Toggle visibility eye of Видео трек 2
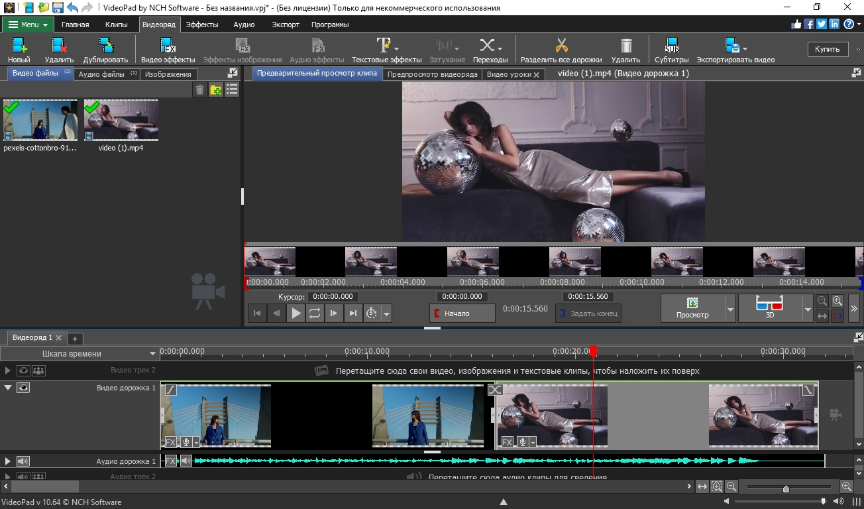Viewport: 864px width, 509px height. [x=23, y=370]
